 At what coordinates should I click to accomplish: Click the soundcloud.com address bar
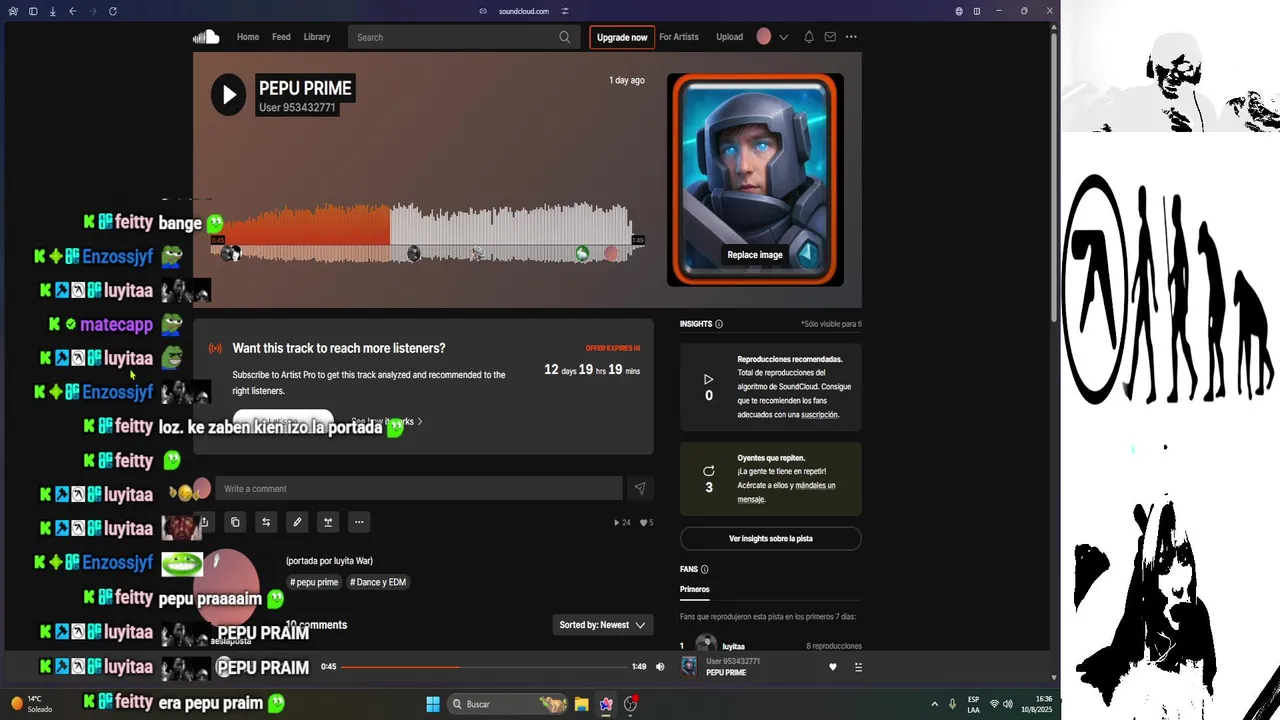coord(524,11)
